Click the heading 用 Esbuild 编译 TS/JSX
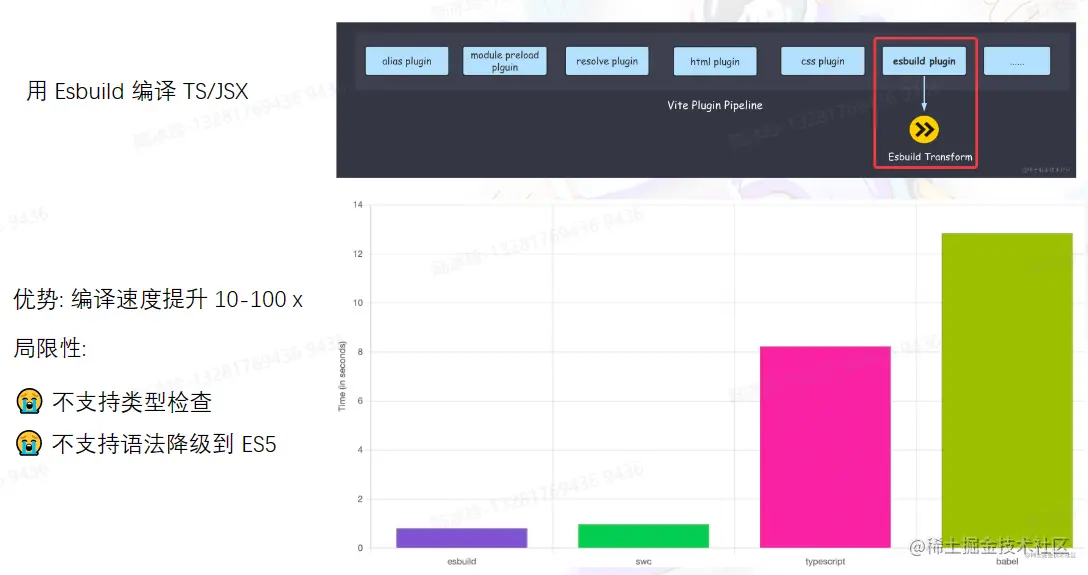Image resolution: width=1088 pixels, height=575 pixels. (x=137, y=91)
